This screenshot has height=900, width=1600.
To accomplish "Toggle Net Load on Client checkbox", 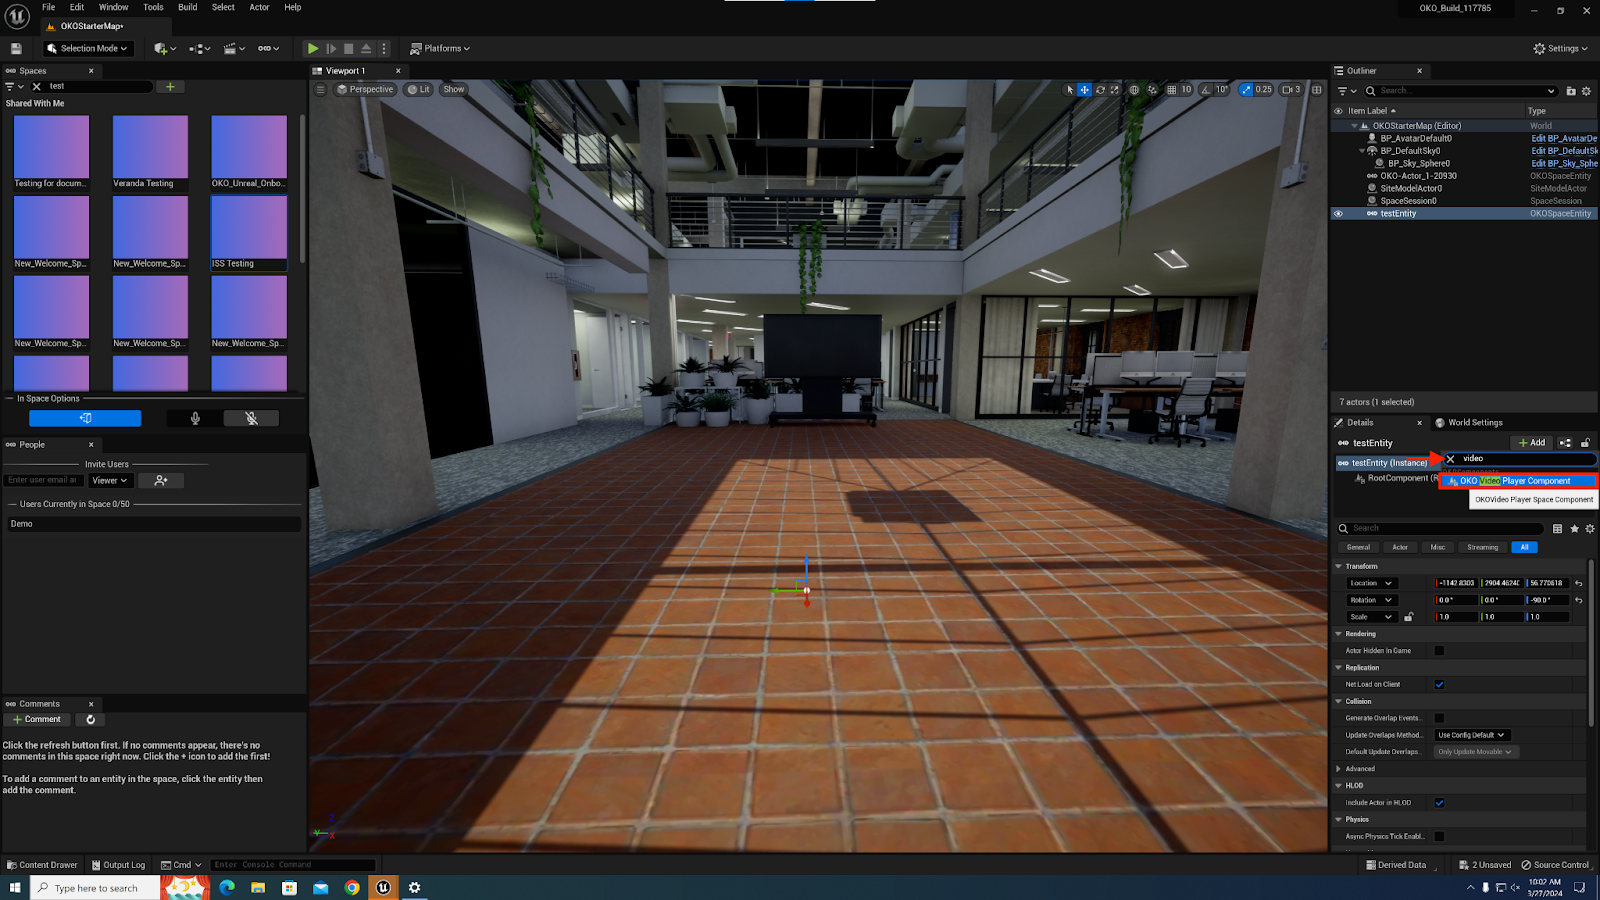I will [1439, 685].
